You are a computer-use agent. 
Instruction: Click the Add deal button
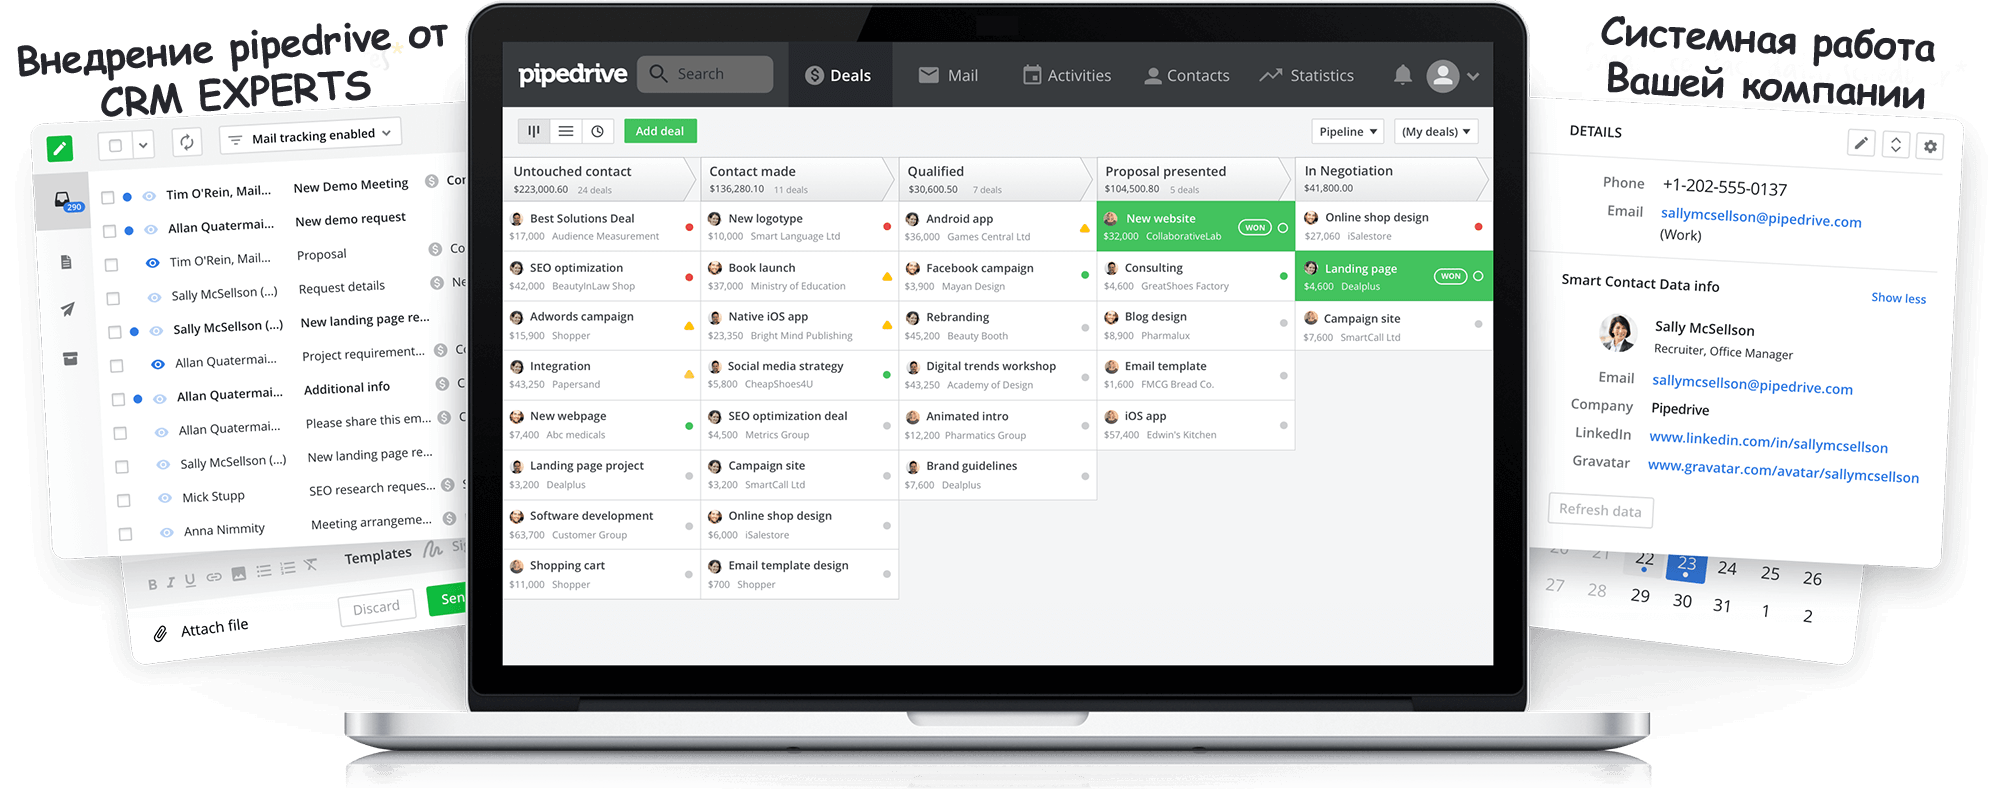tap(660, 131)
